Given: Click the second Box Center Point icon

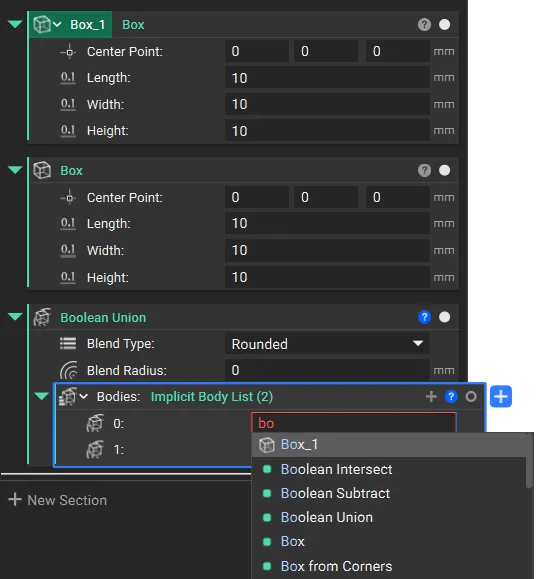Looking at the screenshot, I should 68,198.
